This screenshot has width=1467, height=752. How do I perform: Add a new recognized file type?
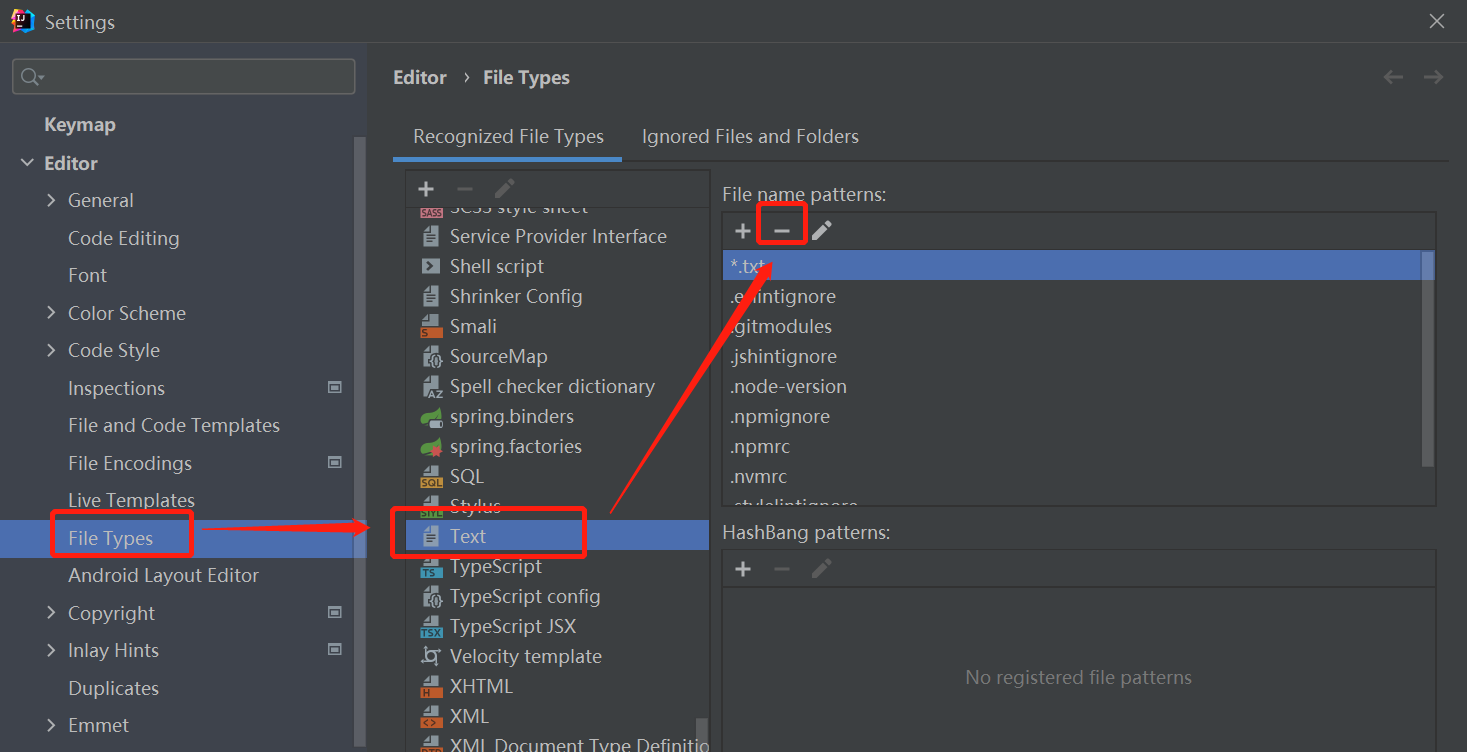426,189
